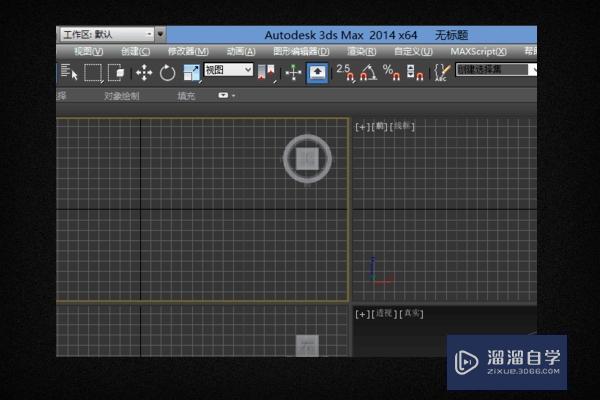This screenshot has height=400, width=600.
Task: Open the 创建(C) menu
Action: coord(135,51)
